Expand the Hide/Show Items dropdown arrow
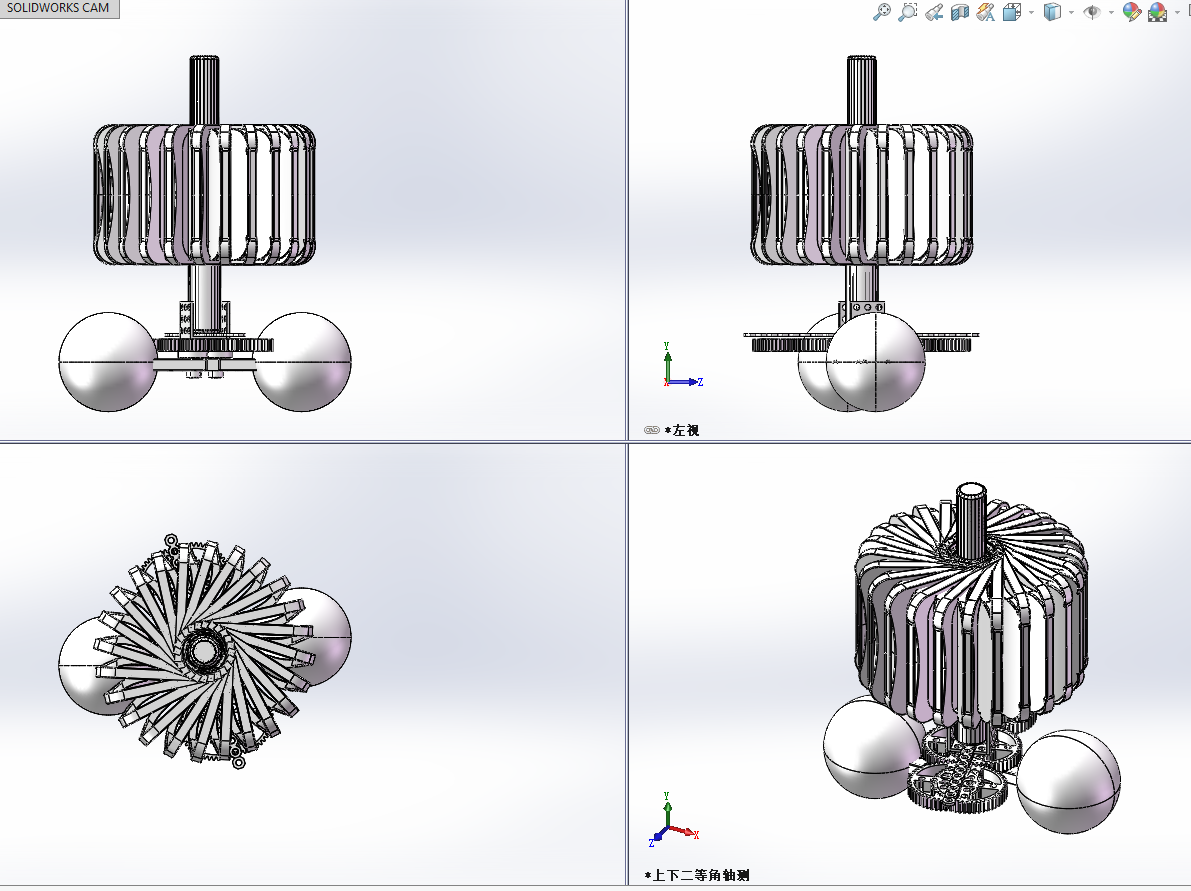This screenshot has height=891, width=1191. coord(1111,12)
